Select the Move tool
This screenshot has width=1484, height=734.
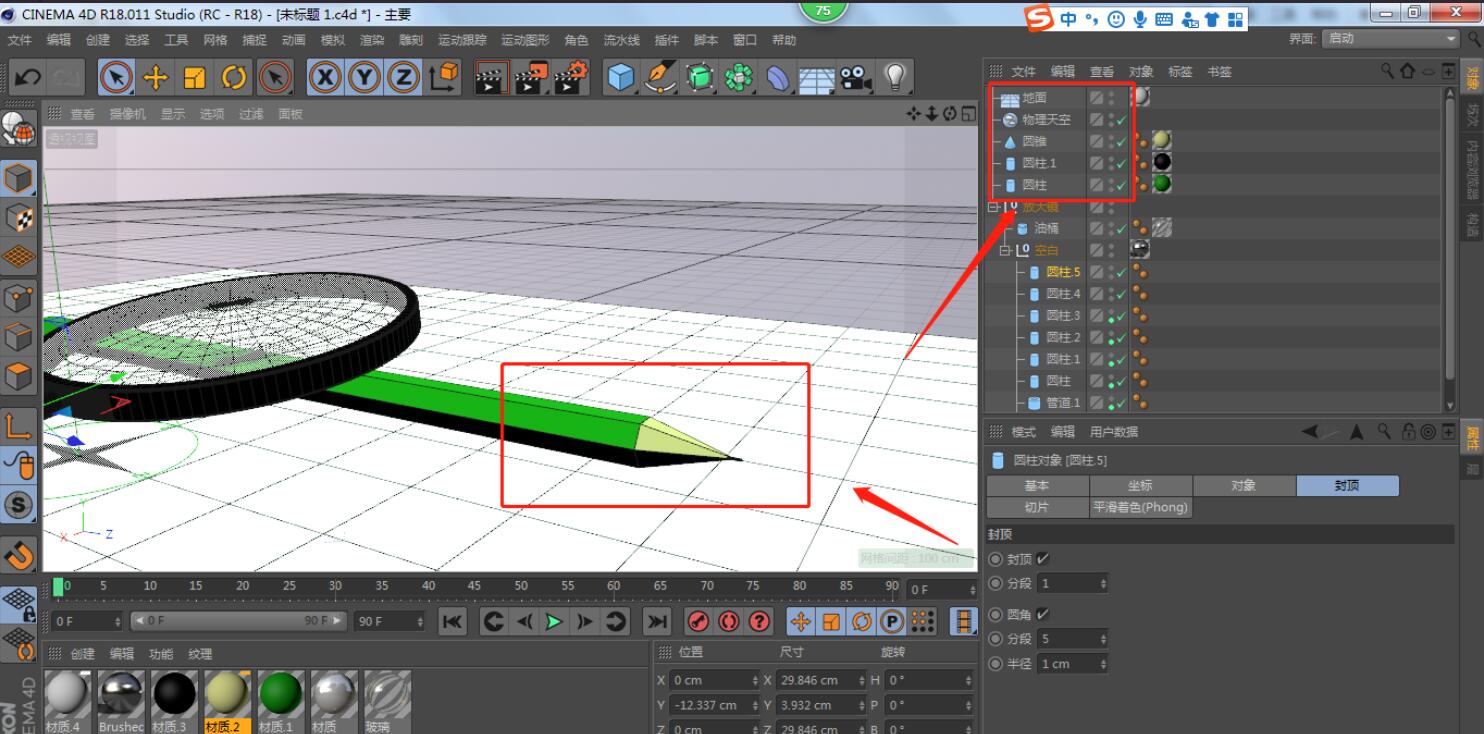pos(155,77)
